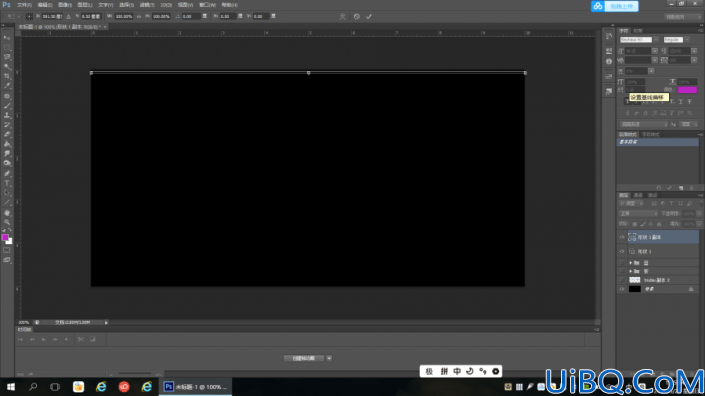Open the 滤镜(T) menu
Screen dimensions: 705x396
coord(147,5)
